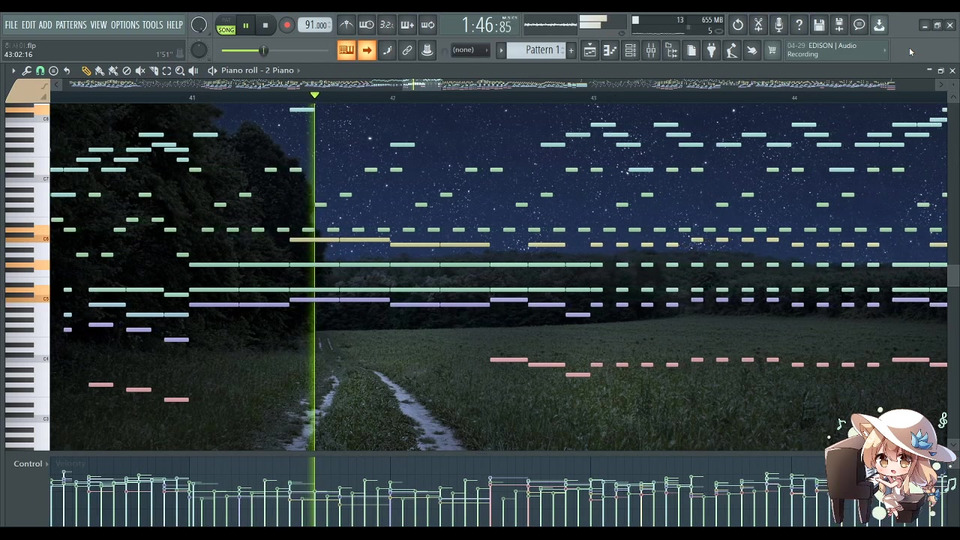Open project info/pages icon
960x540 pixels.
(x=691, y=50)
